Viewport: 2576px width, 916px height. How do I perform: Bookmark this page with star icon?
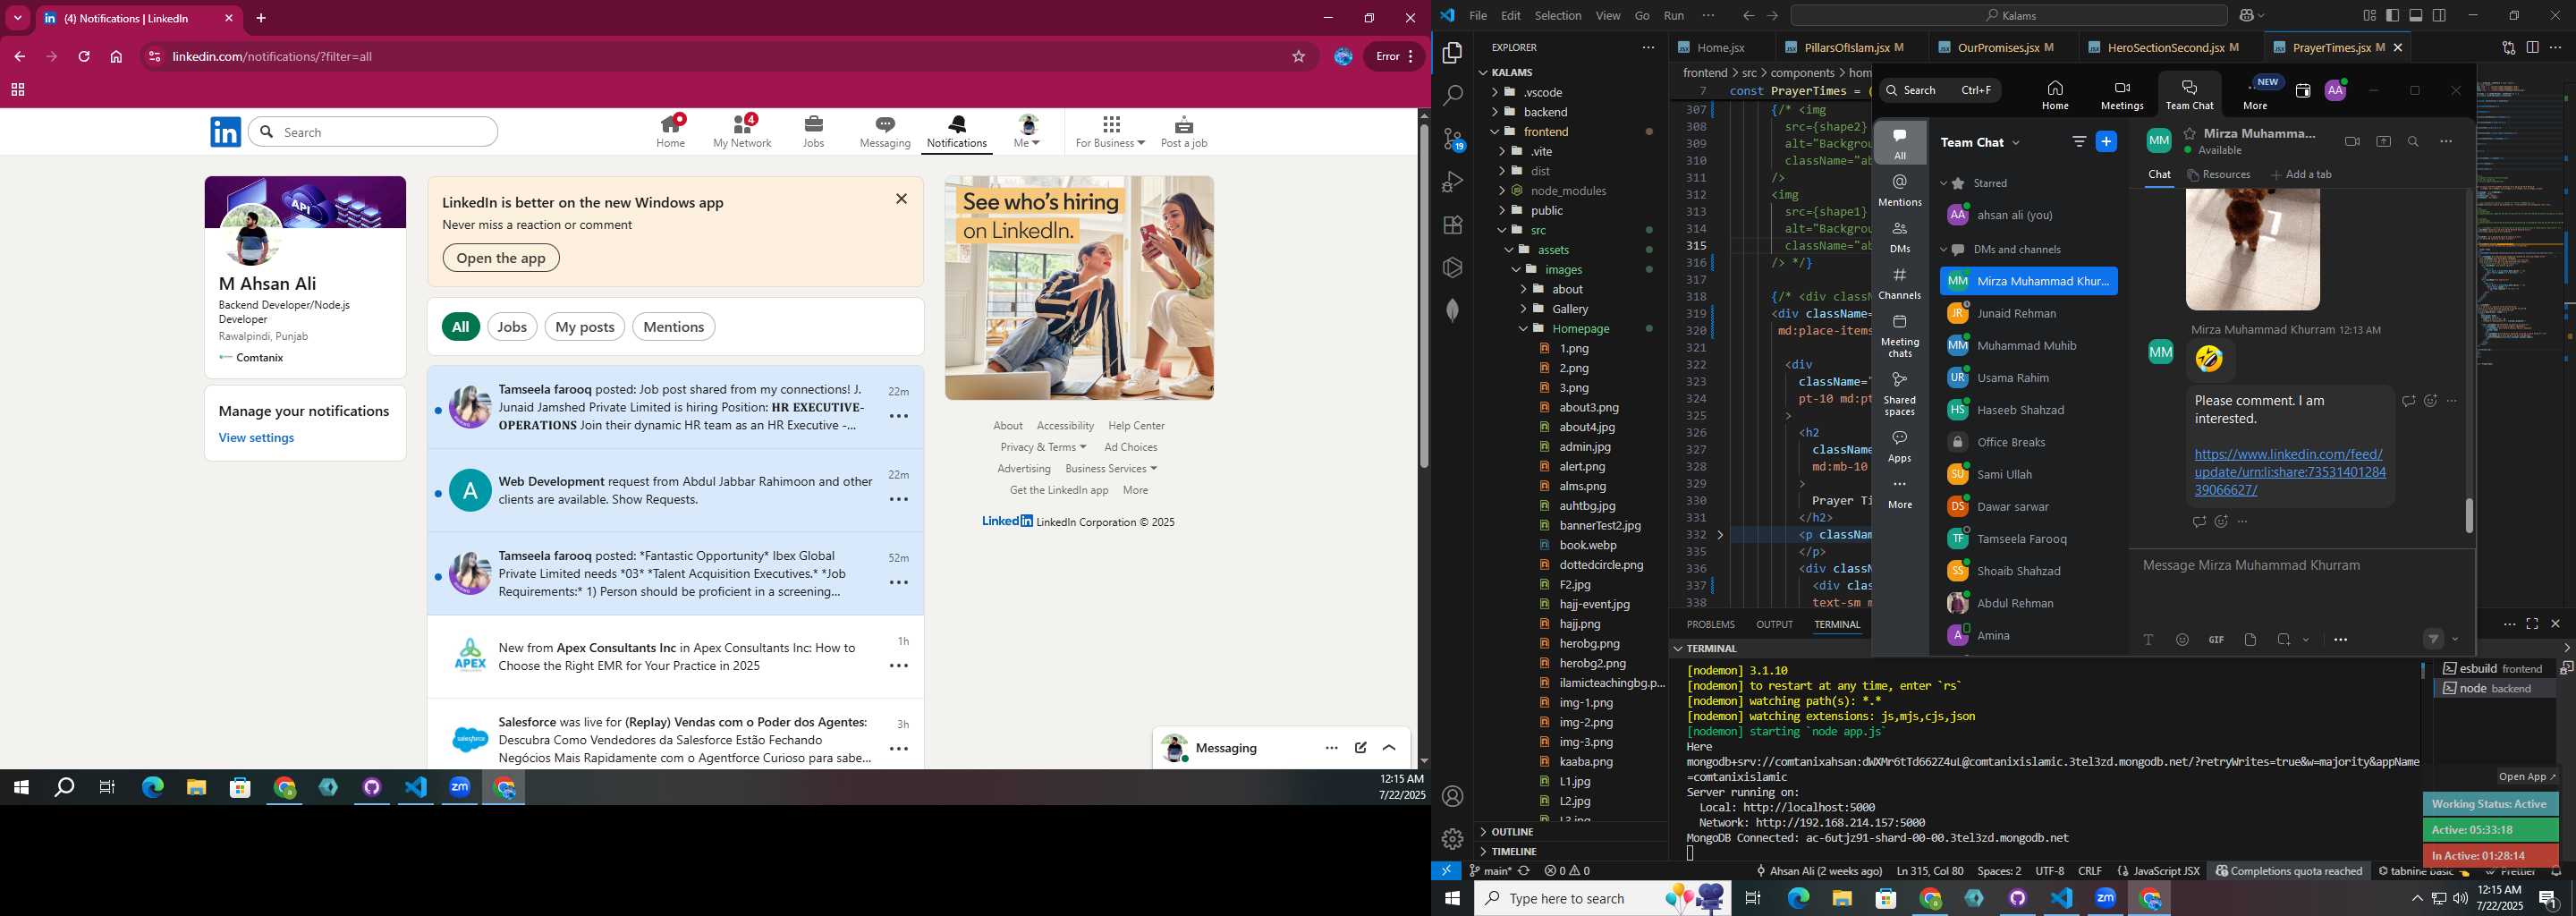(1298, 57)
